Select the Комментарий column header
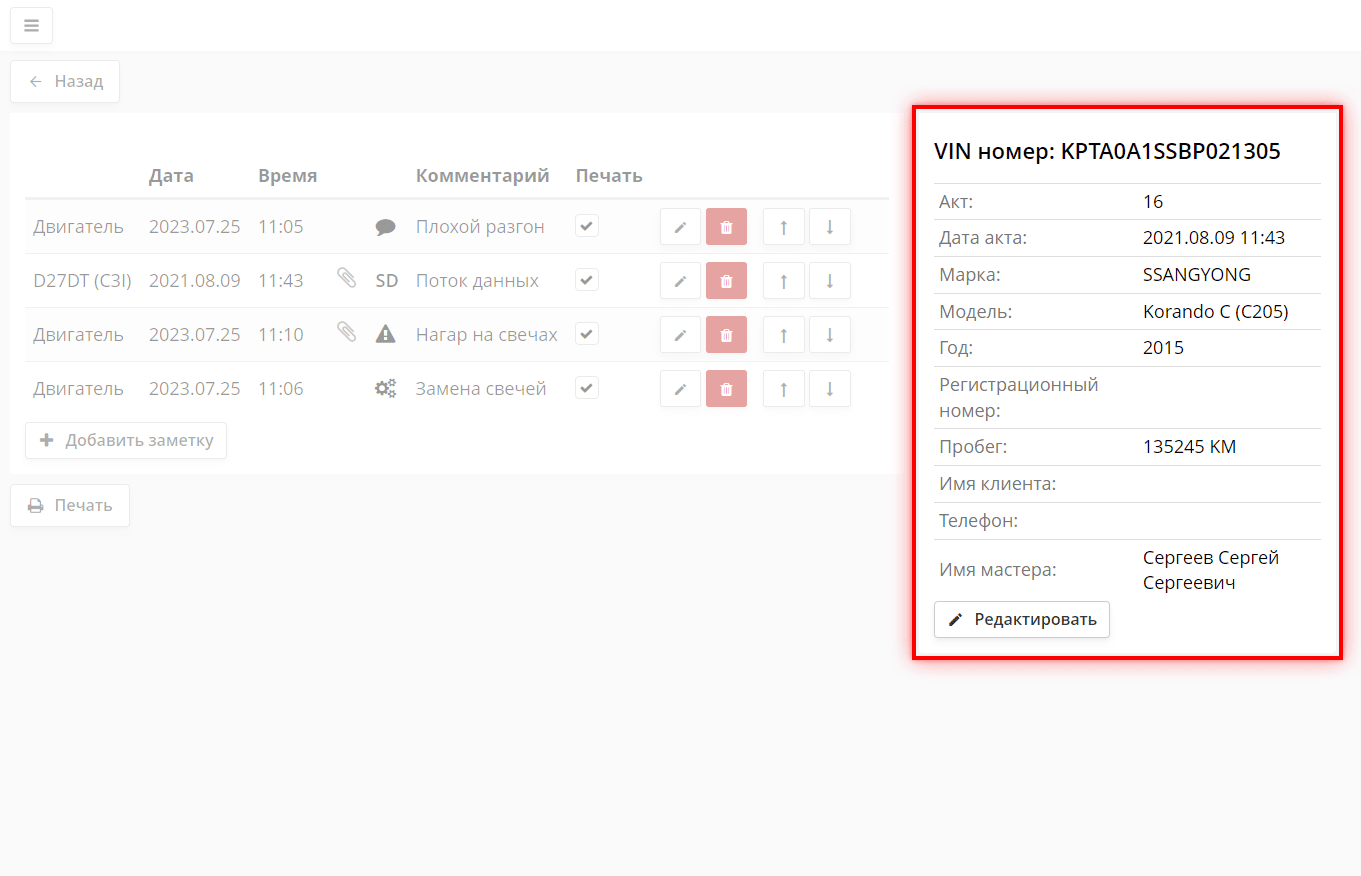Image resolution: width=1361 pixels, height=876 pixels. [x=482, y=176]
